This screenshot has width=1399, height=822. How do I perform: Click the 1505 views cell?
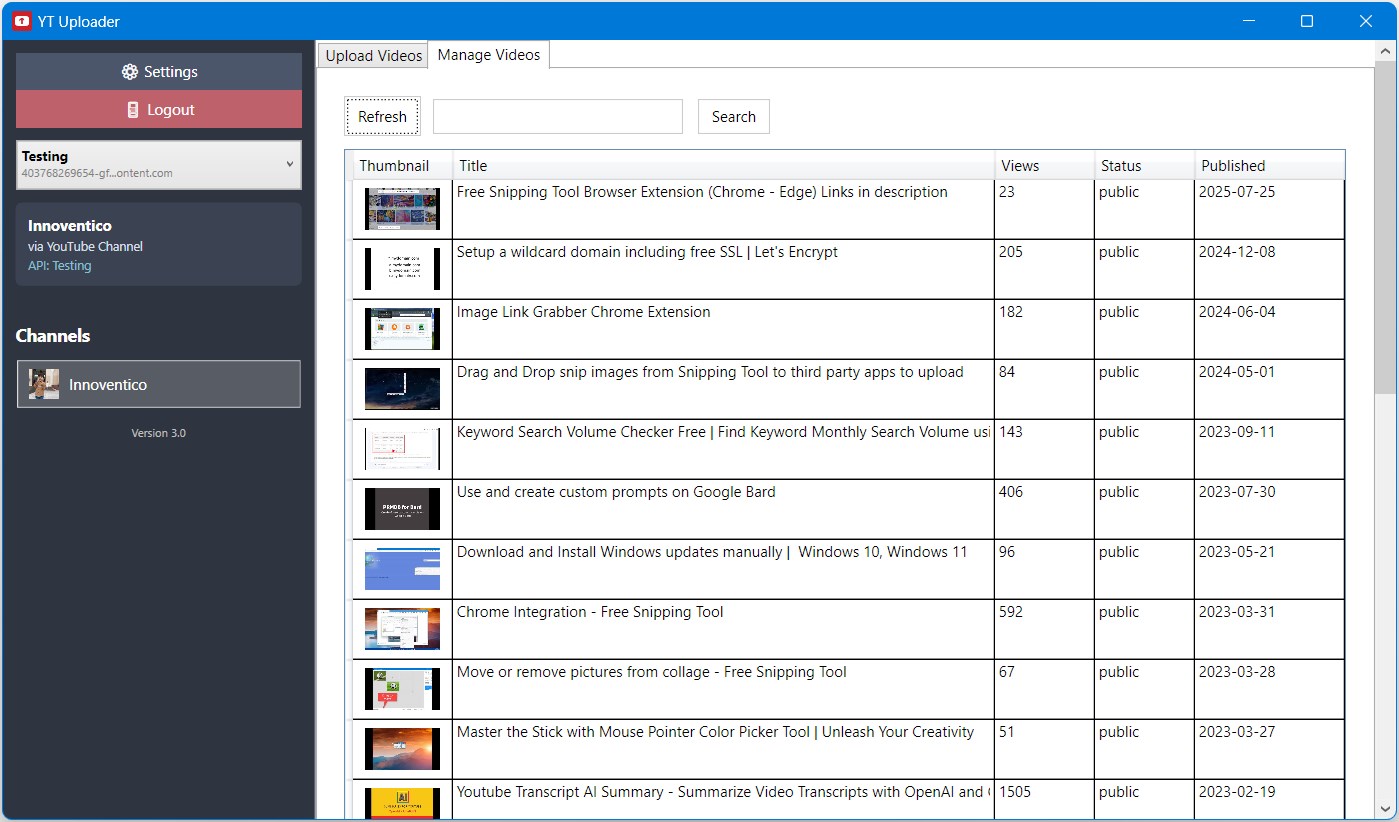coord(1044,800)
